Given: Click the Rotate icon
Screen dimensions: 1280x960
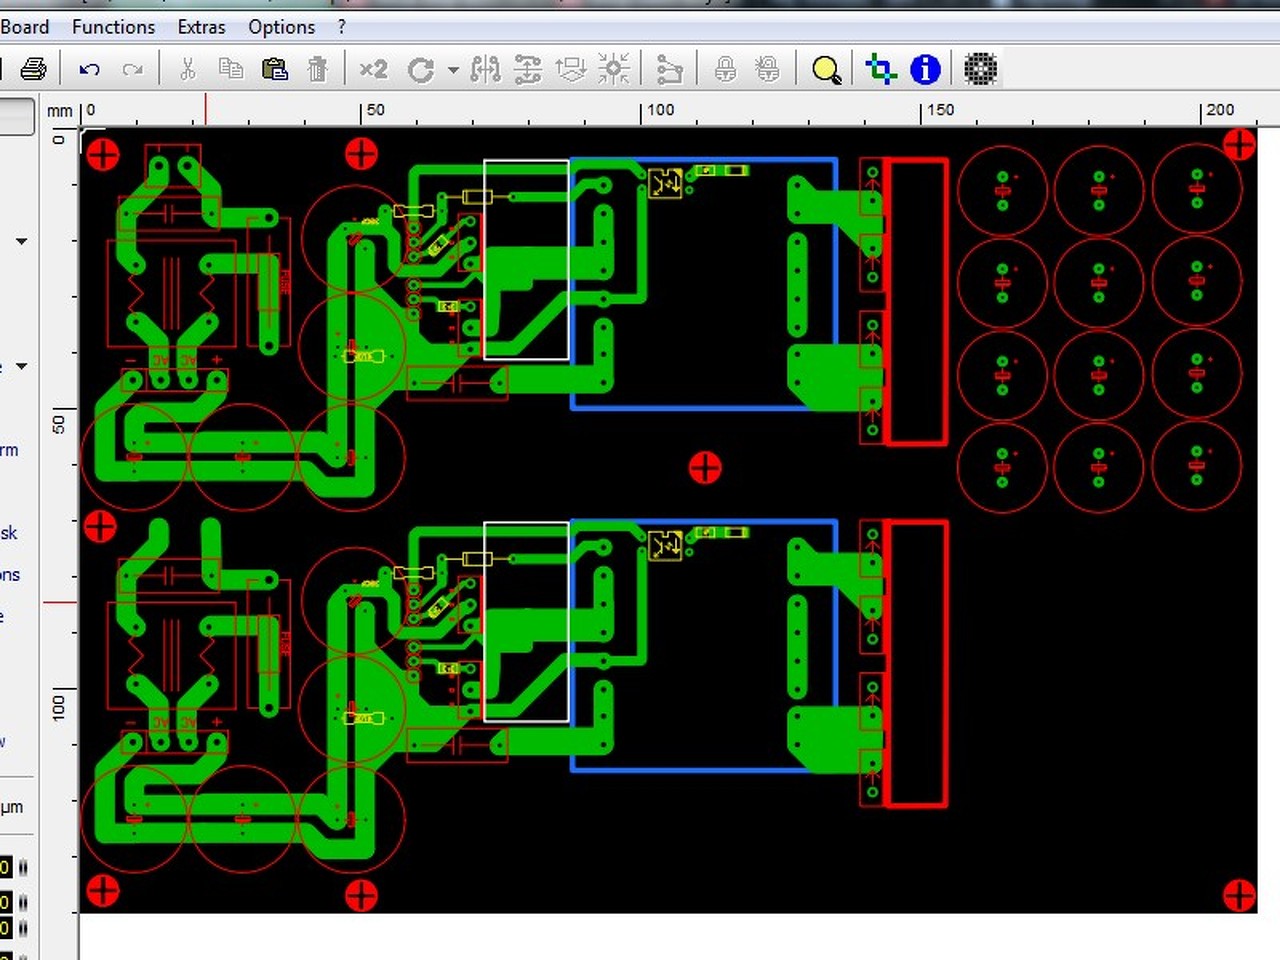Looking at the screenshot, I should click(421, 69).
